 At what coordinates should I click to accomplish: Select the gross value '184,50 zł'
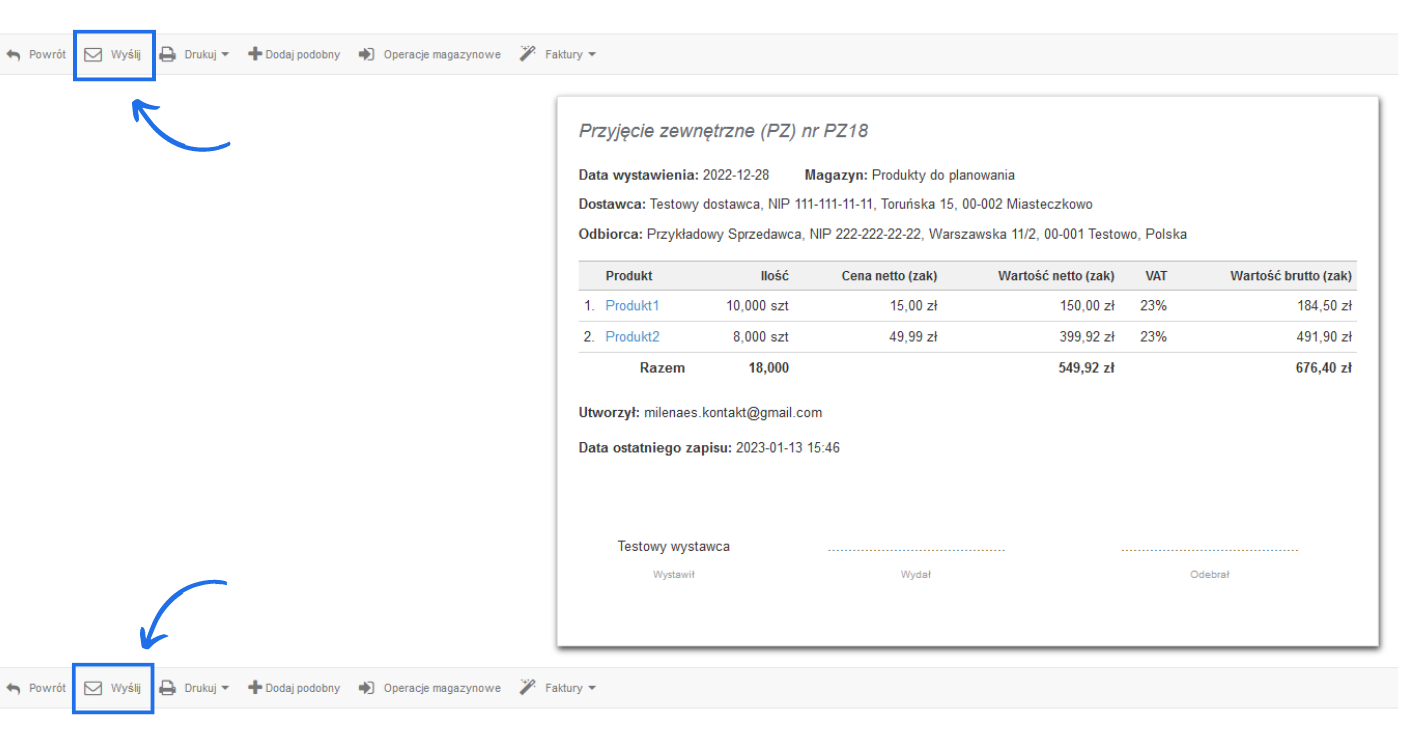point(1324,306)
